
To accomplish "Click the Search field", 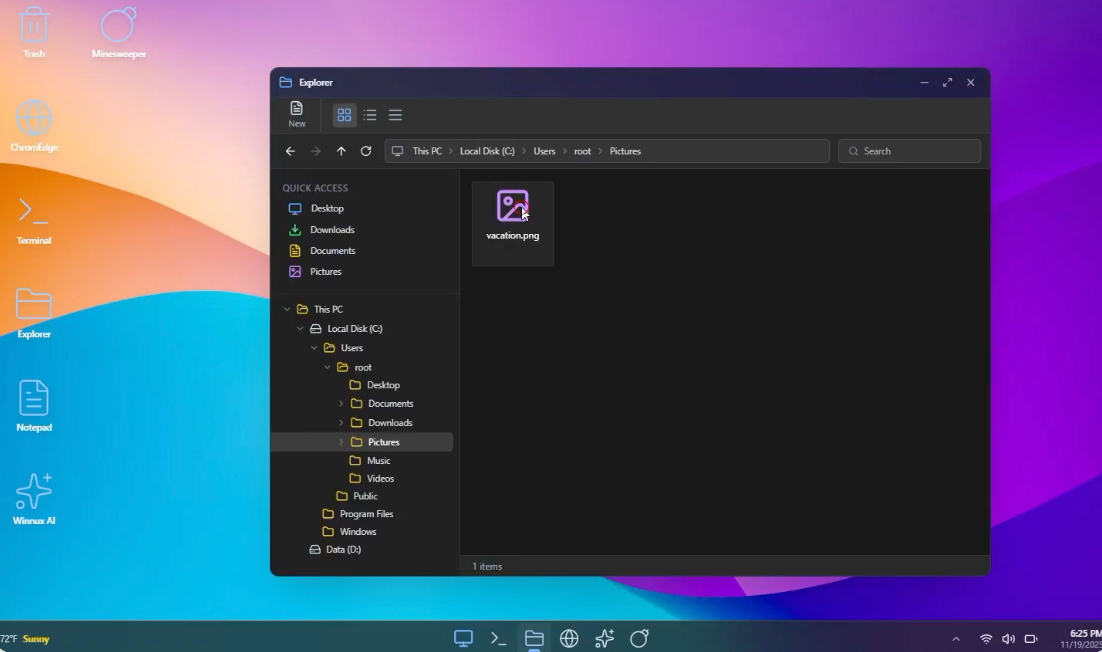I will point(909,151).
